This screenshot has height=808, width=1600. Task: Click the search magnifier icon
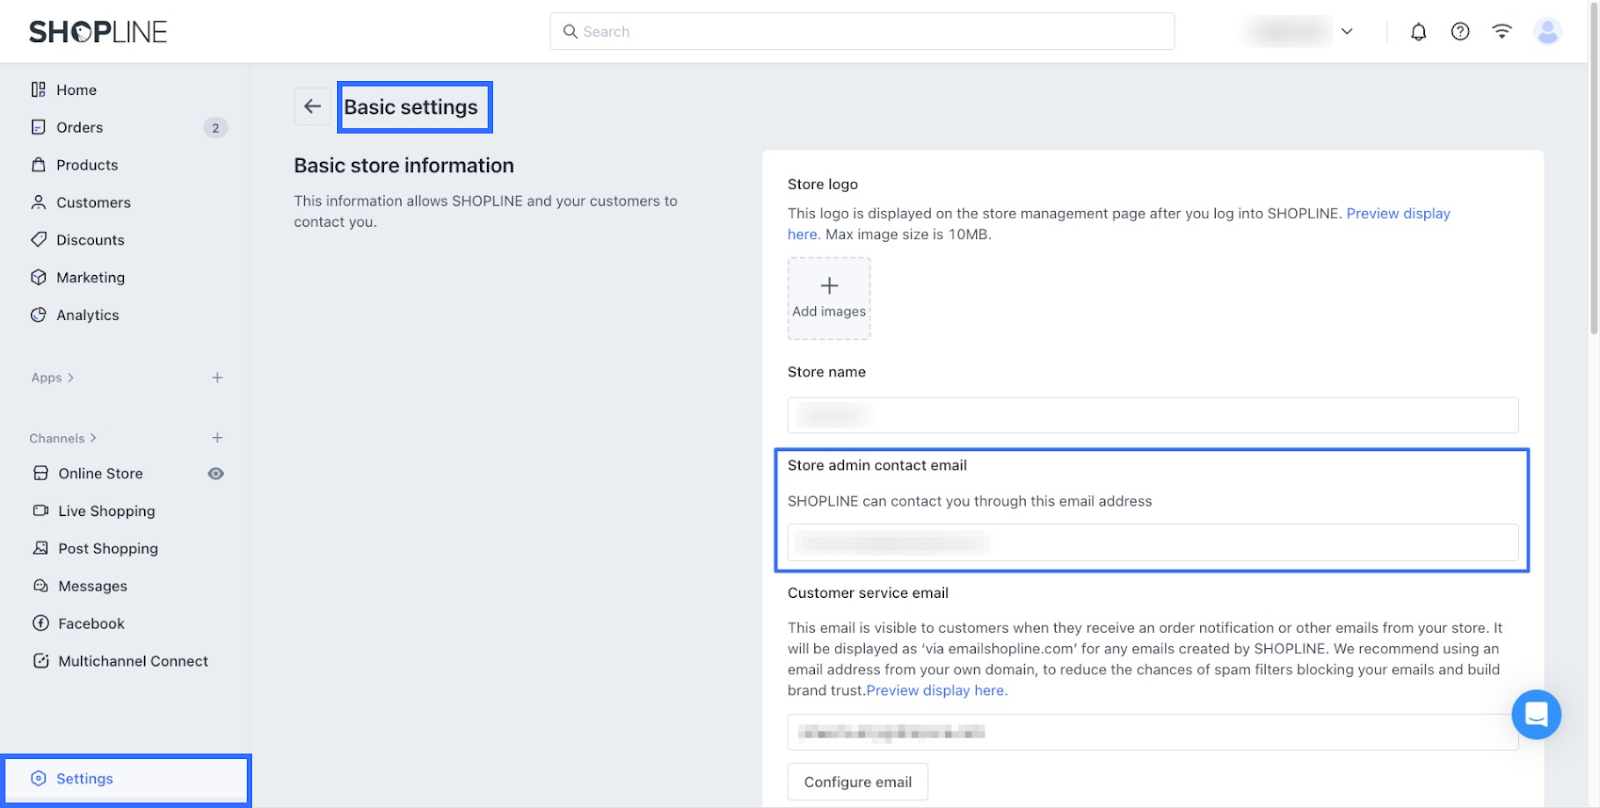pos(570,32)
